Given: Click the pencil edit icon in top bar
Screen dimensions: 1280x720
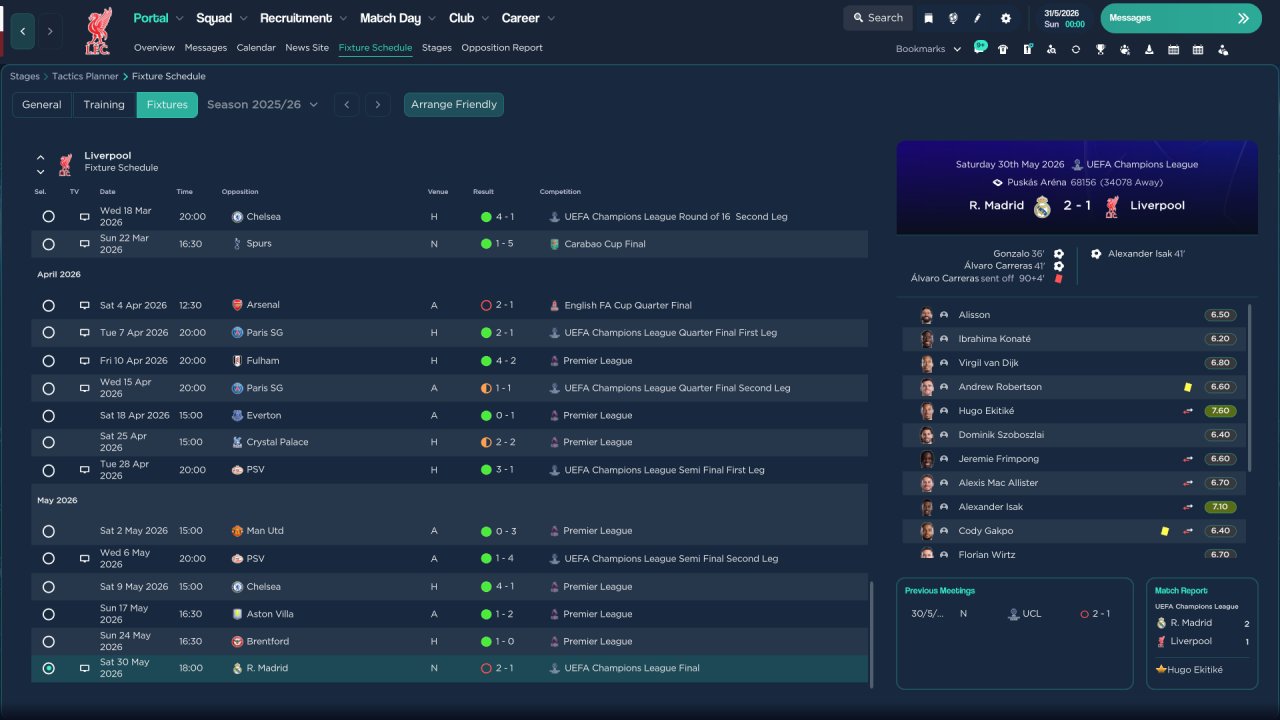Looking at the screenshot, I should click(x=978, y=18).
